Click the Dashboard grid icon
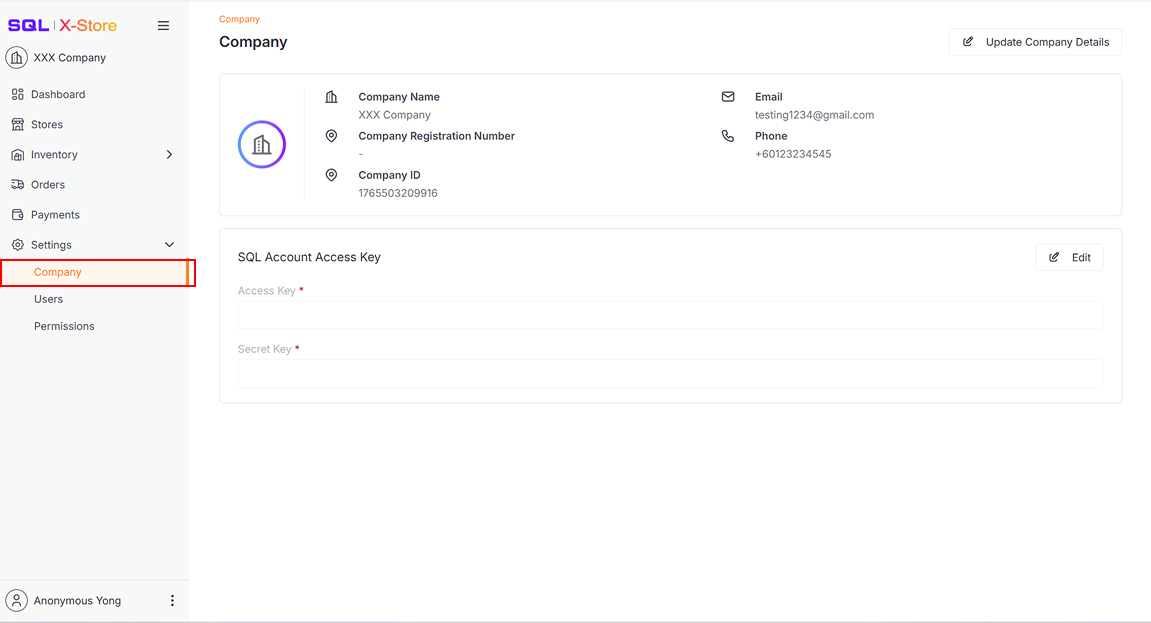 [17, 95]
